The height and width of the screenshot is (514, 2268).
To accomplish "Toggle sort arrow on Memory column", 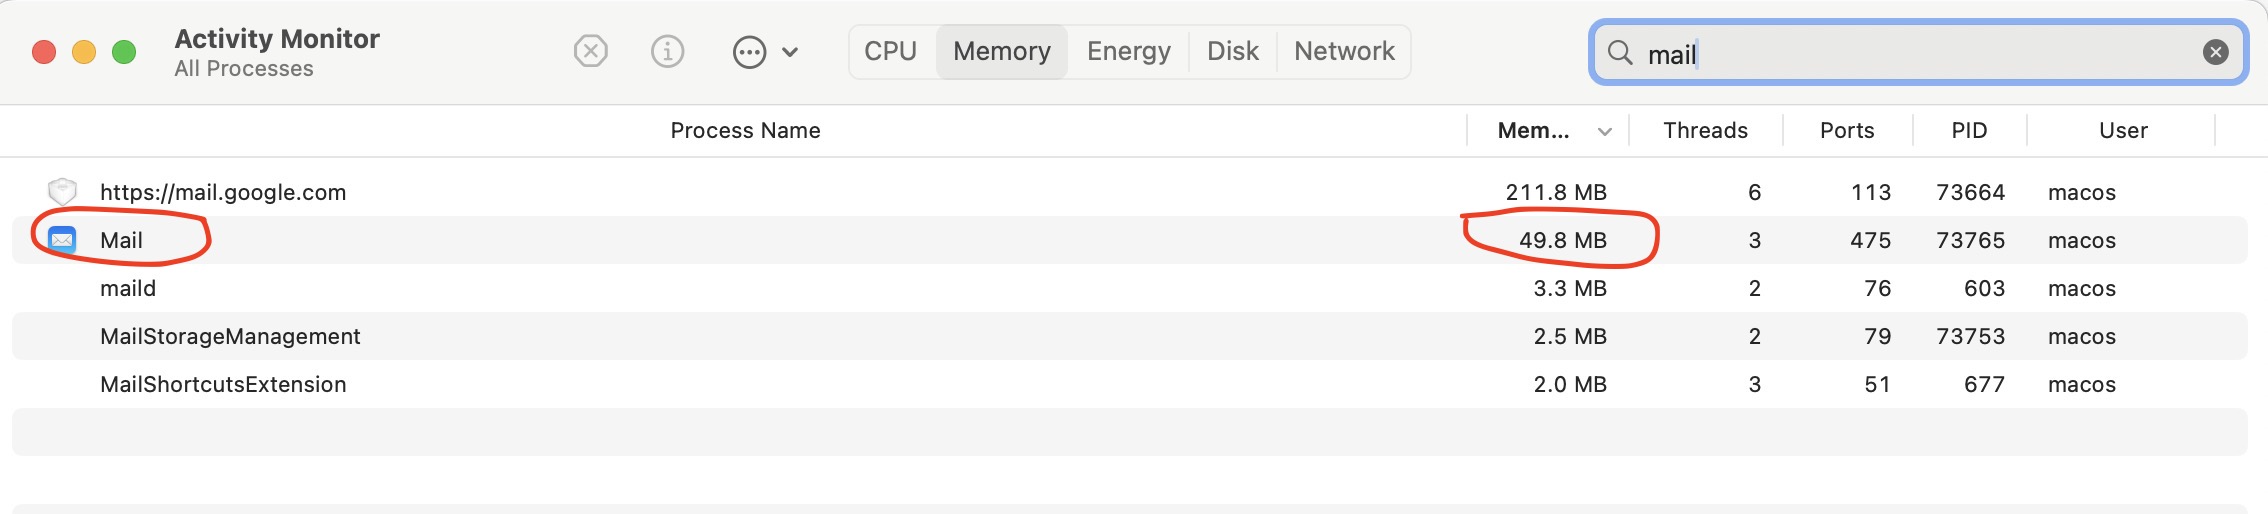I will pyautogui.click(x=1605, y=131).
